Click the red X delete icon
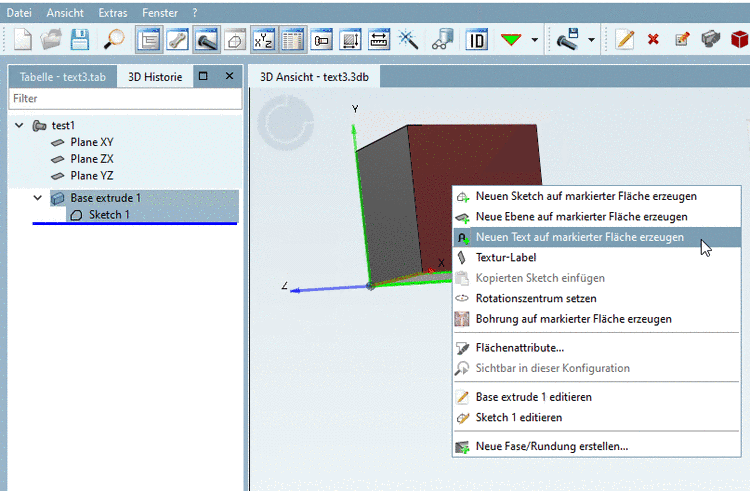The height and width of the screenshot is (491, 750). pyautogui.click(x=653, y=40)
